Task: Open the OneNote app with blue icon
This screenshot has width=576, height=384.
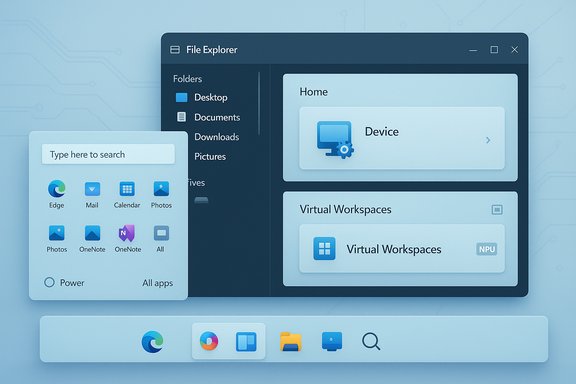Action: coord(92,233)
